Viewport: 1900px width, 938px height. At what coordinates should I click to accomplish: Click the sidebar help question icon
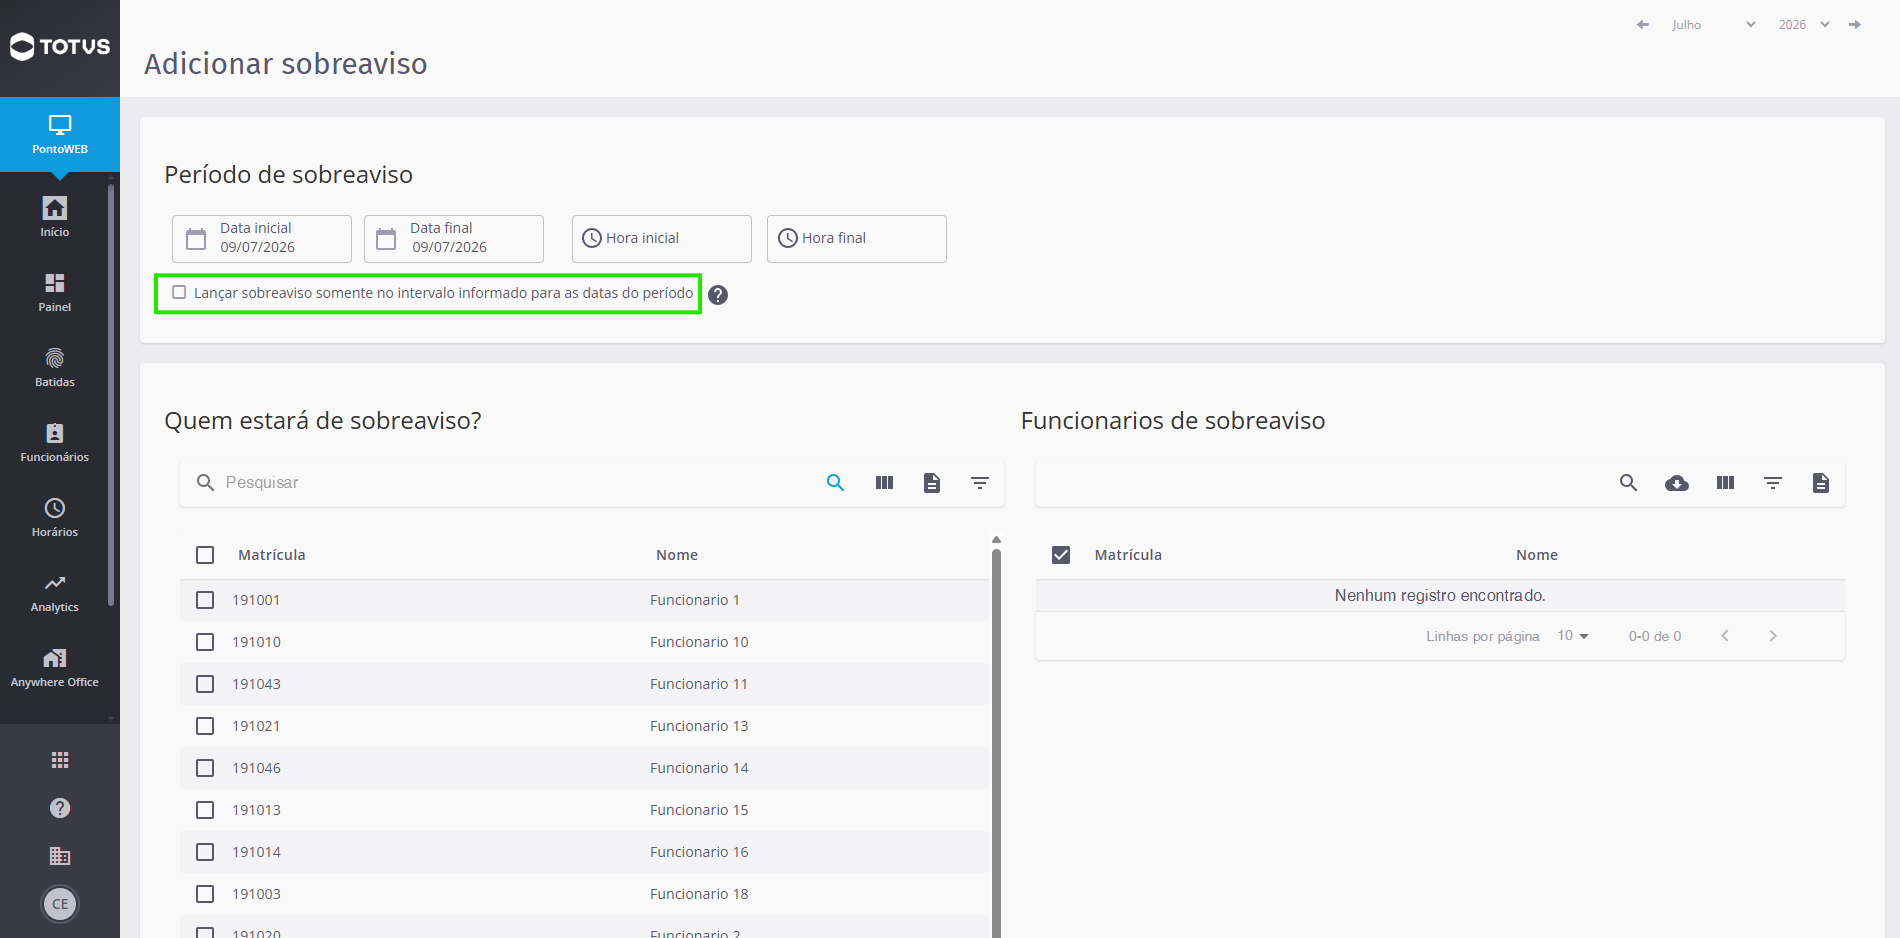click(60, 808)
